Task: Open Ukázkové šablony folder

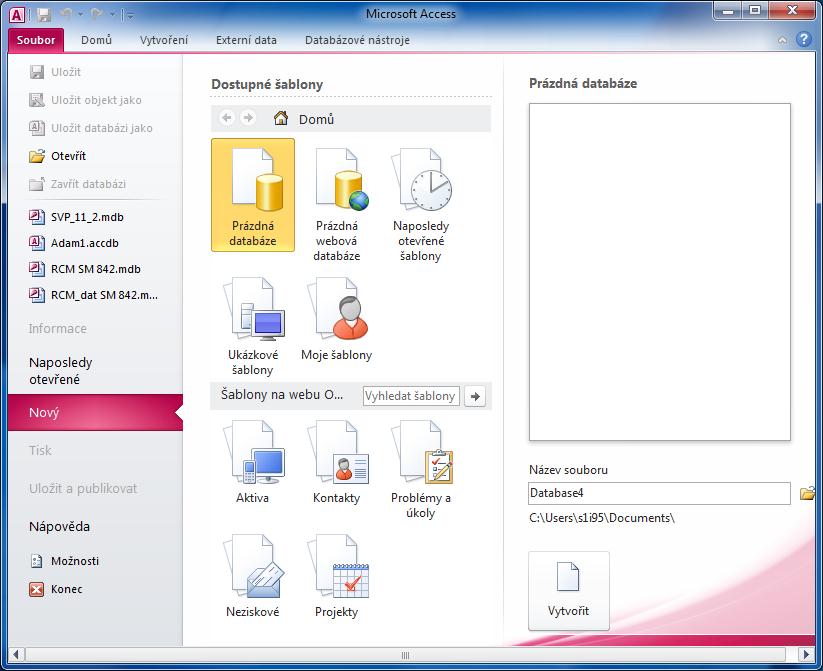Action: coord(252,326)
